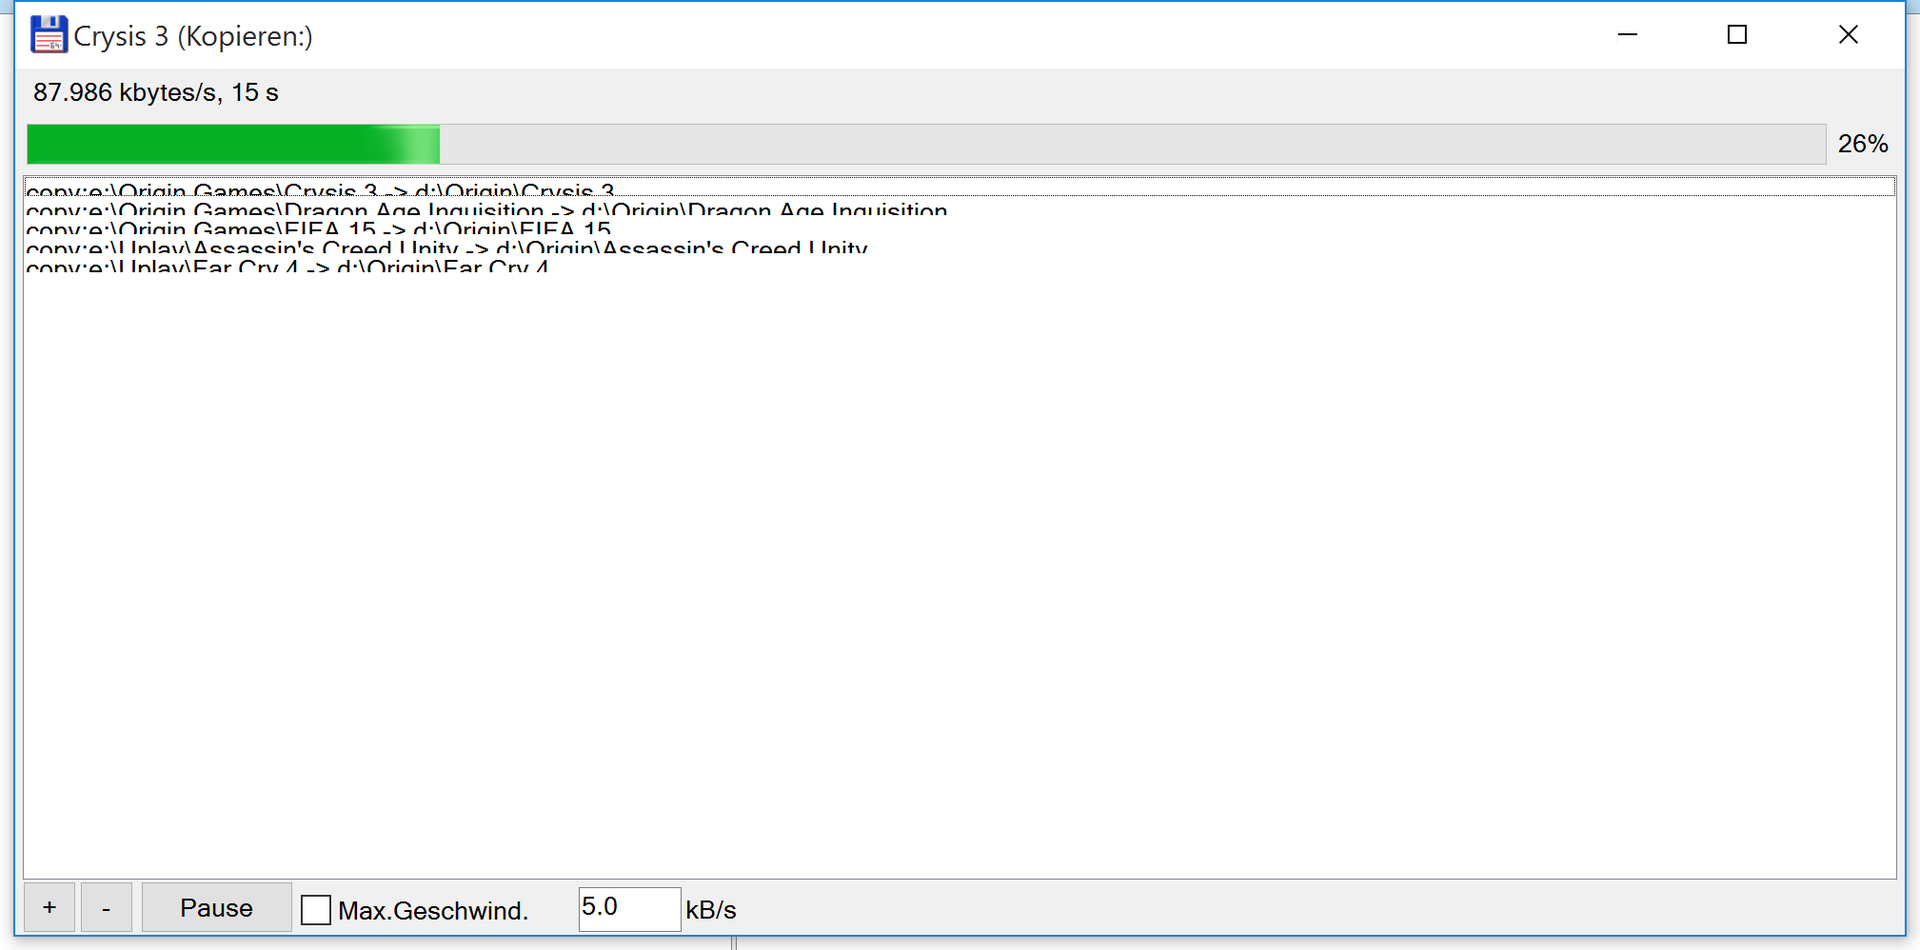Close the copy window
The image size is (1920, 950).
click(1848, 35)
